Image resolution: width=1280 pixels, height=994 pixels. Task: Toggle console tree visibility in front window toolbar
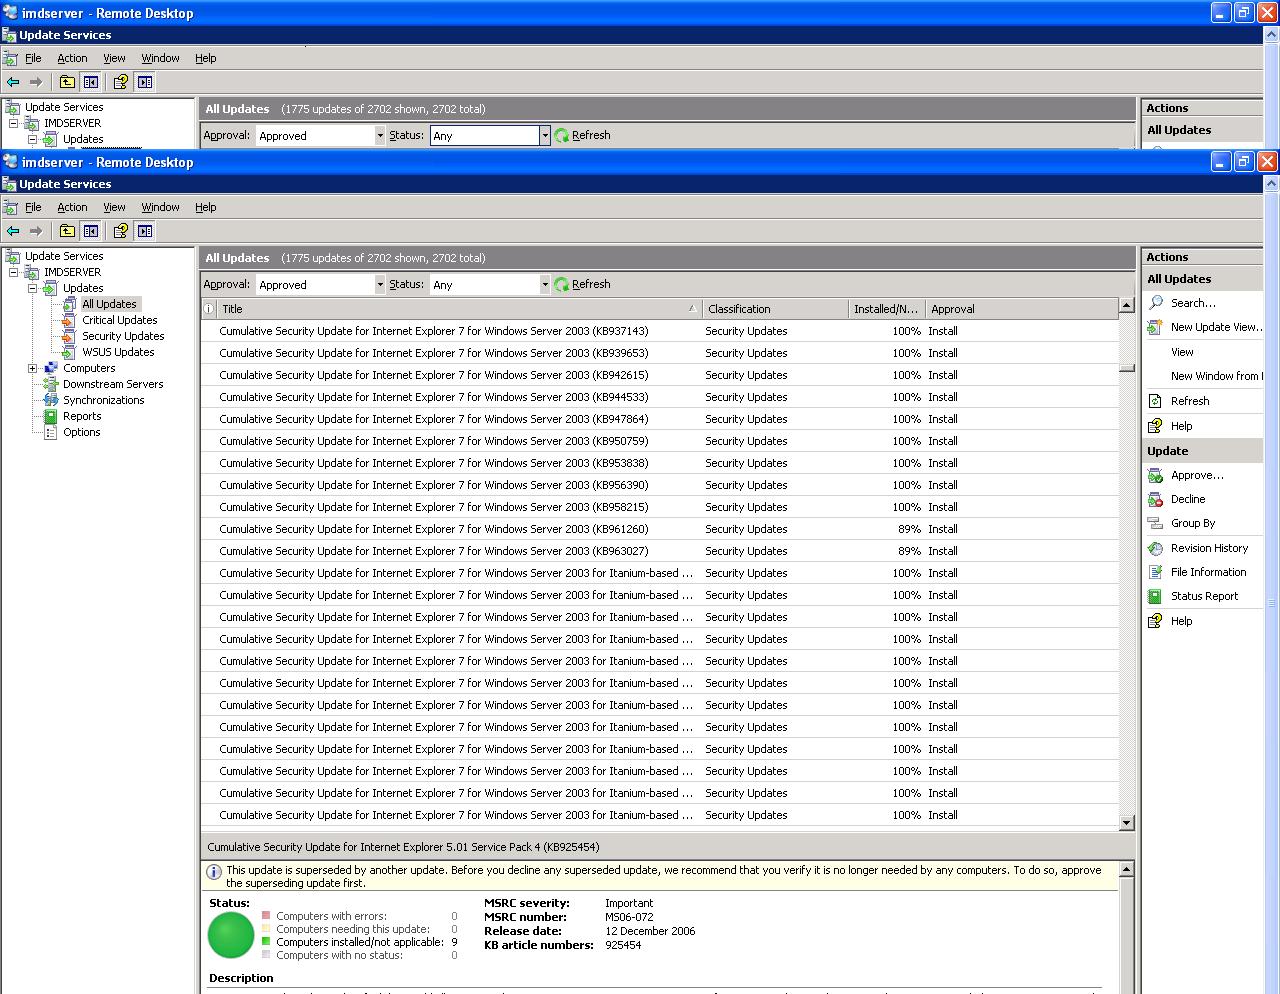[x=91, y=231]
